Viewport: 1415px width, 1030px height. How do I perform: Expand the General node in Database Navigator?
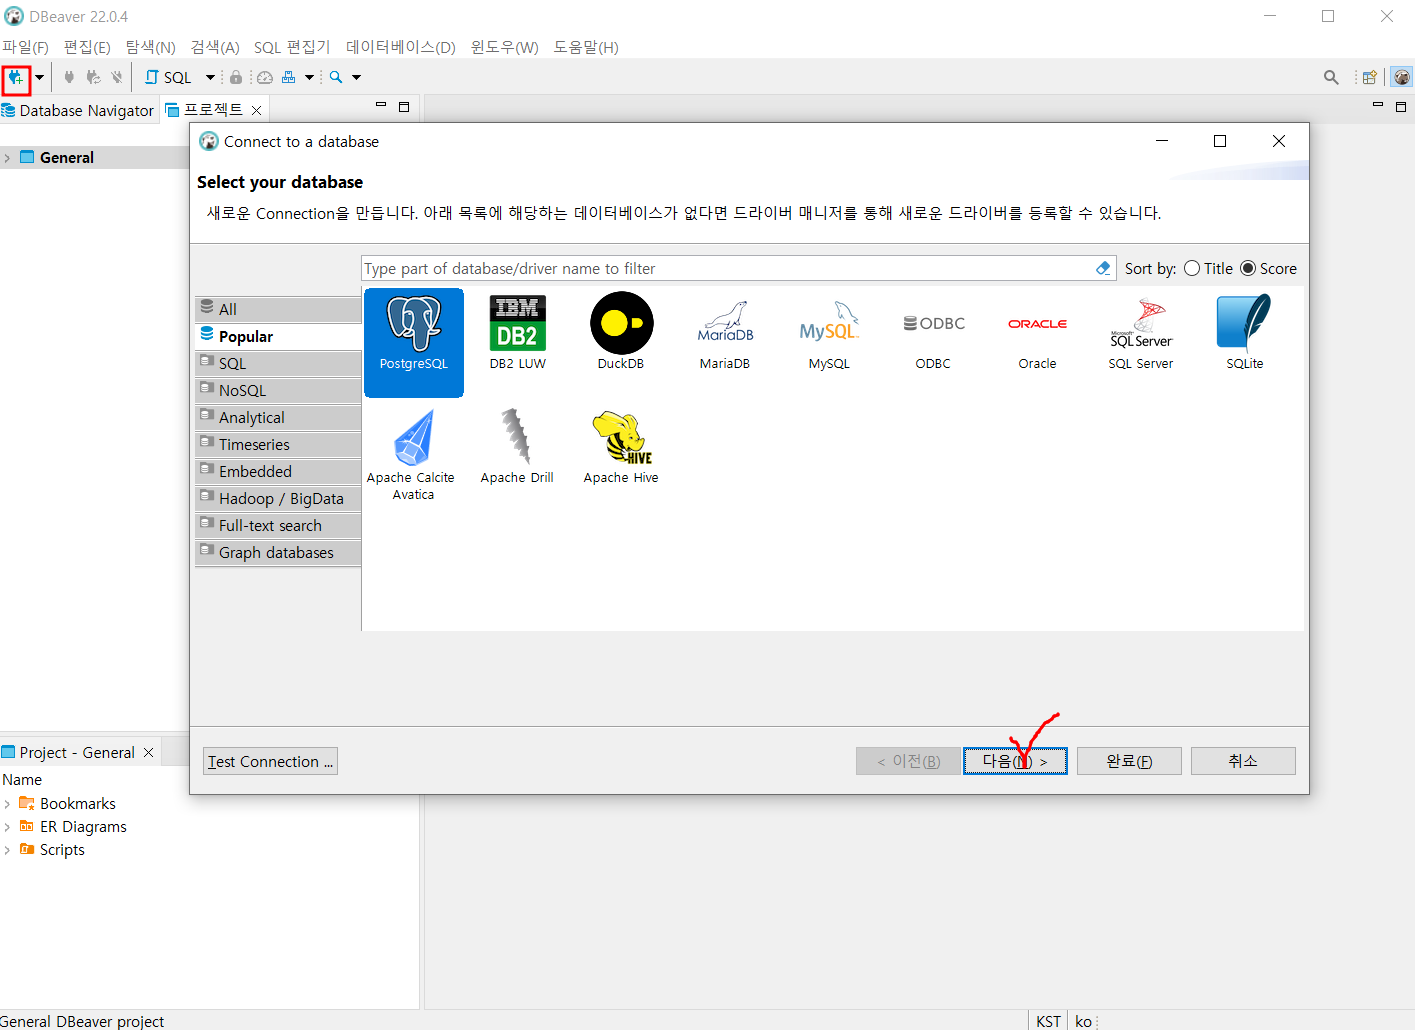(x=7, y=158)
